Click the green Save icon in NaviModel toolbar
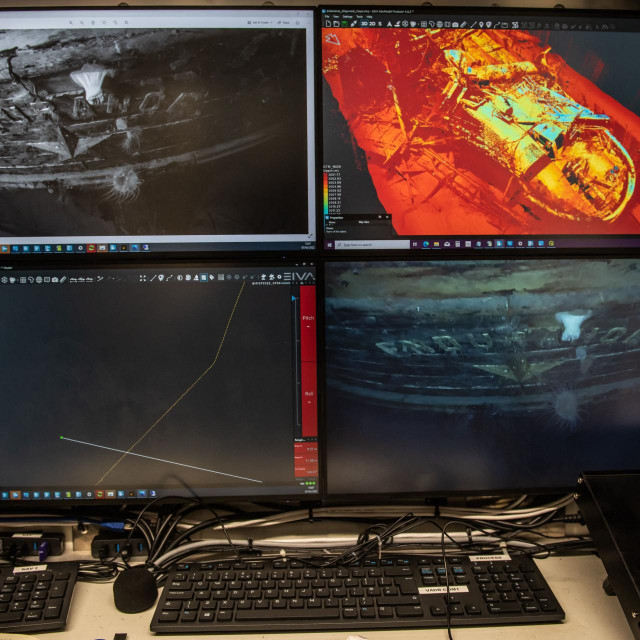Viewport: 640px width, 640px height. tap(342, 24)
